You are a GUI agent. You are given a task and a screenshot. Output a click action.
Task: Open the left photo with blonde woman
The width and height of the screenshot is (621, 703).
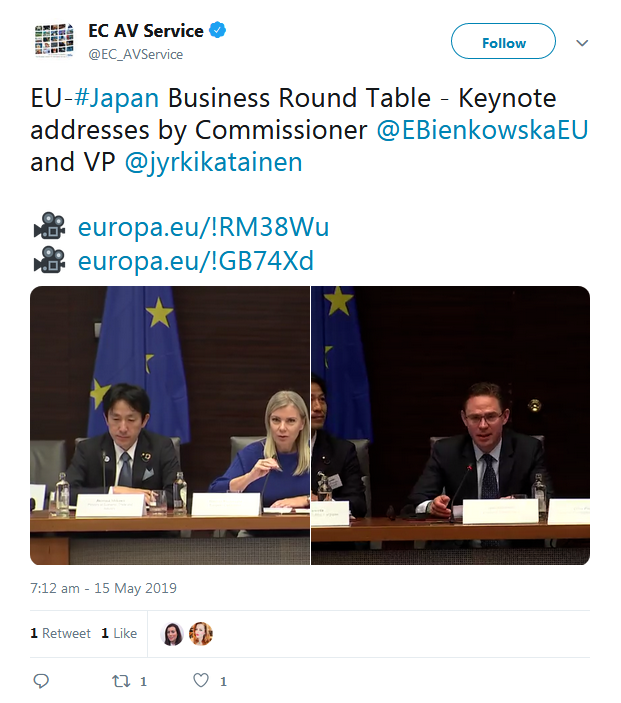170,426
